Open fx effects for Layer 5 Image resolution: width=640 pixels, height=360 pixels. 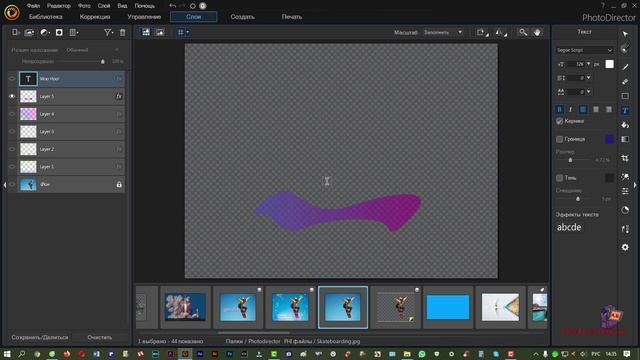click(119, 96)
